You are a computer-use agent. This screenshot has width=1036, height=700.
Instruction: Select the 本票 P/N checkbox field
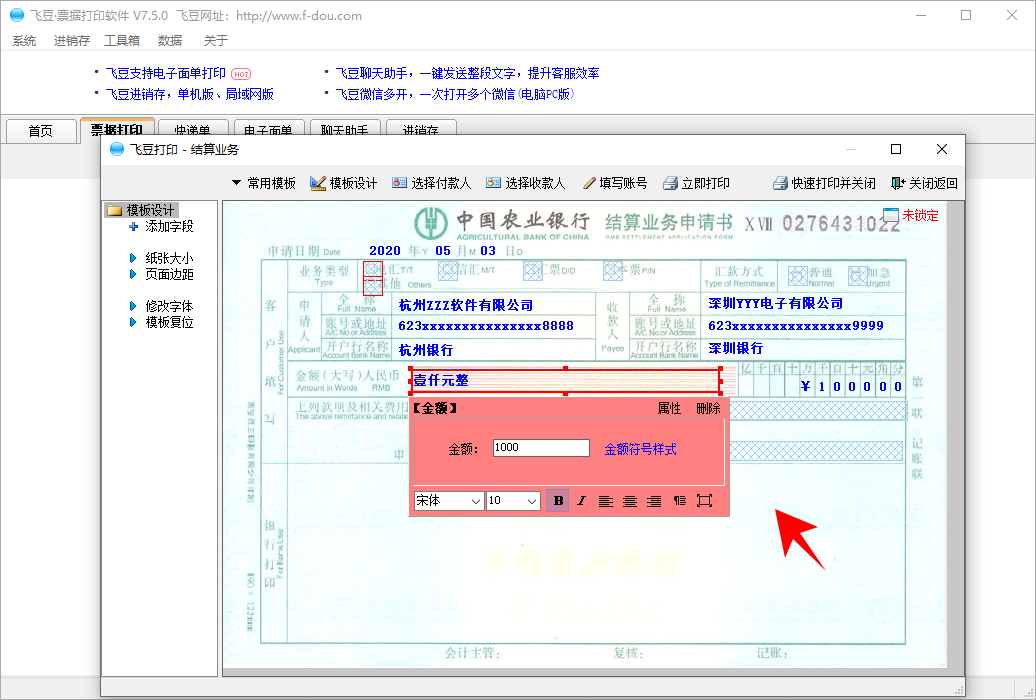(x=612, y=270)
